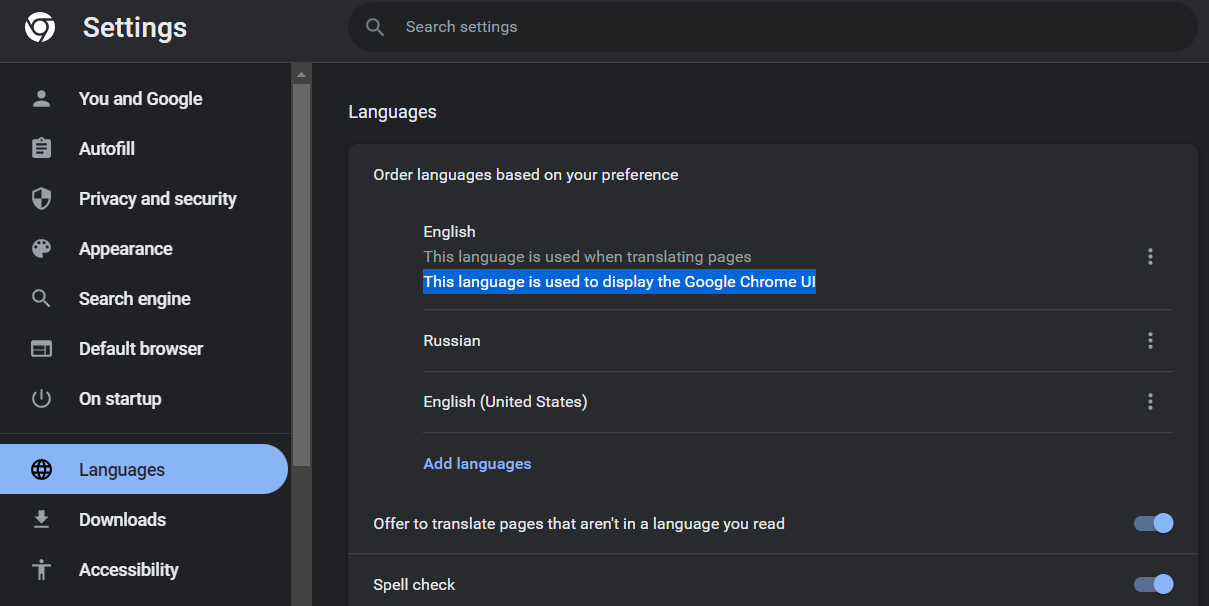Click the You and Google person icon
Viewport: 1209px width, 606px height.
pos(41,99)
